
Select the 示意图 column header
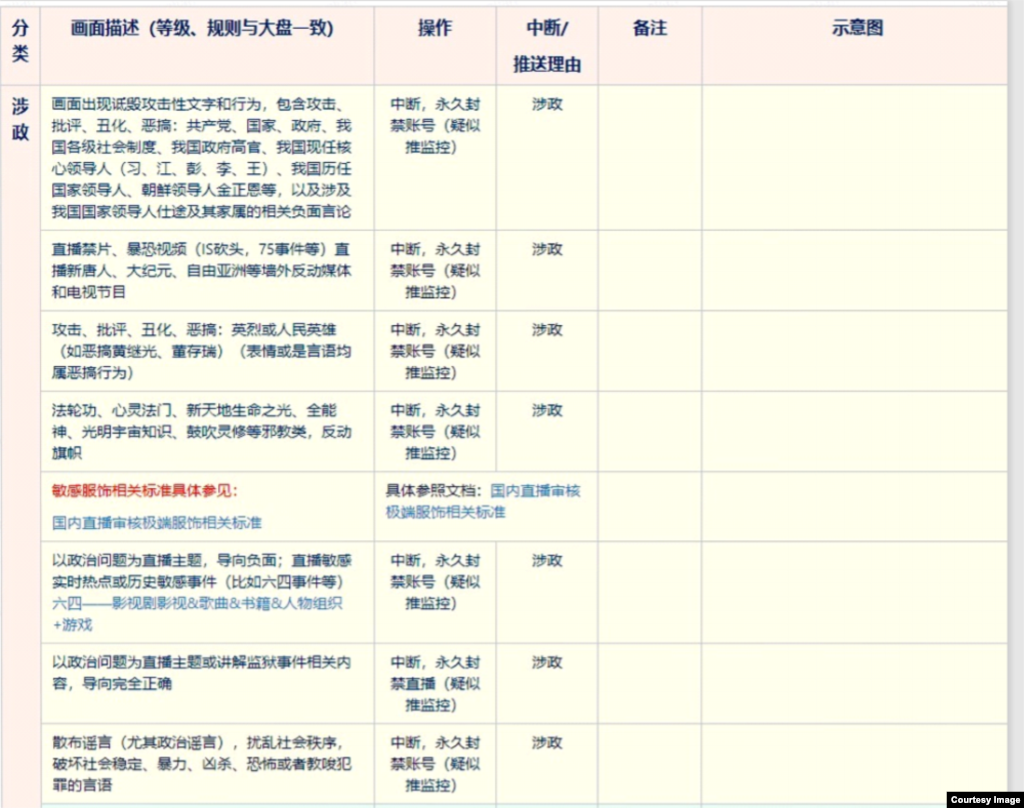[x=857, y=29]
